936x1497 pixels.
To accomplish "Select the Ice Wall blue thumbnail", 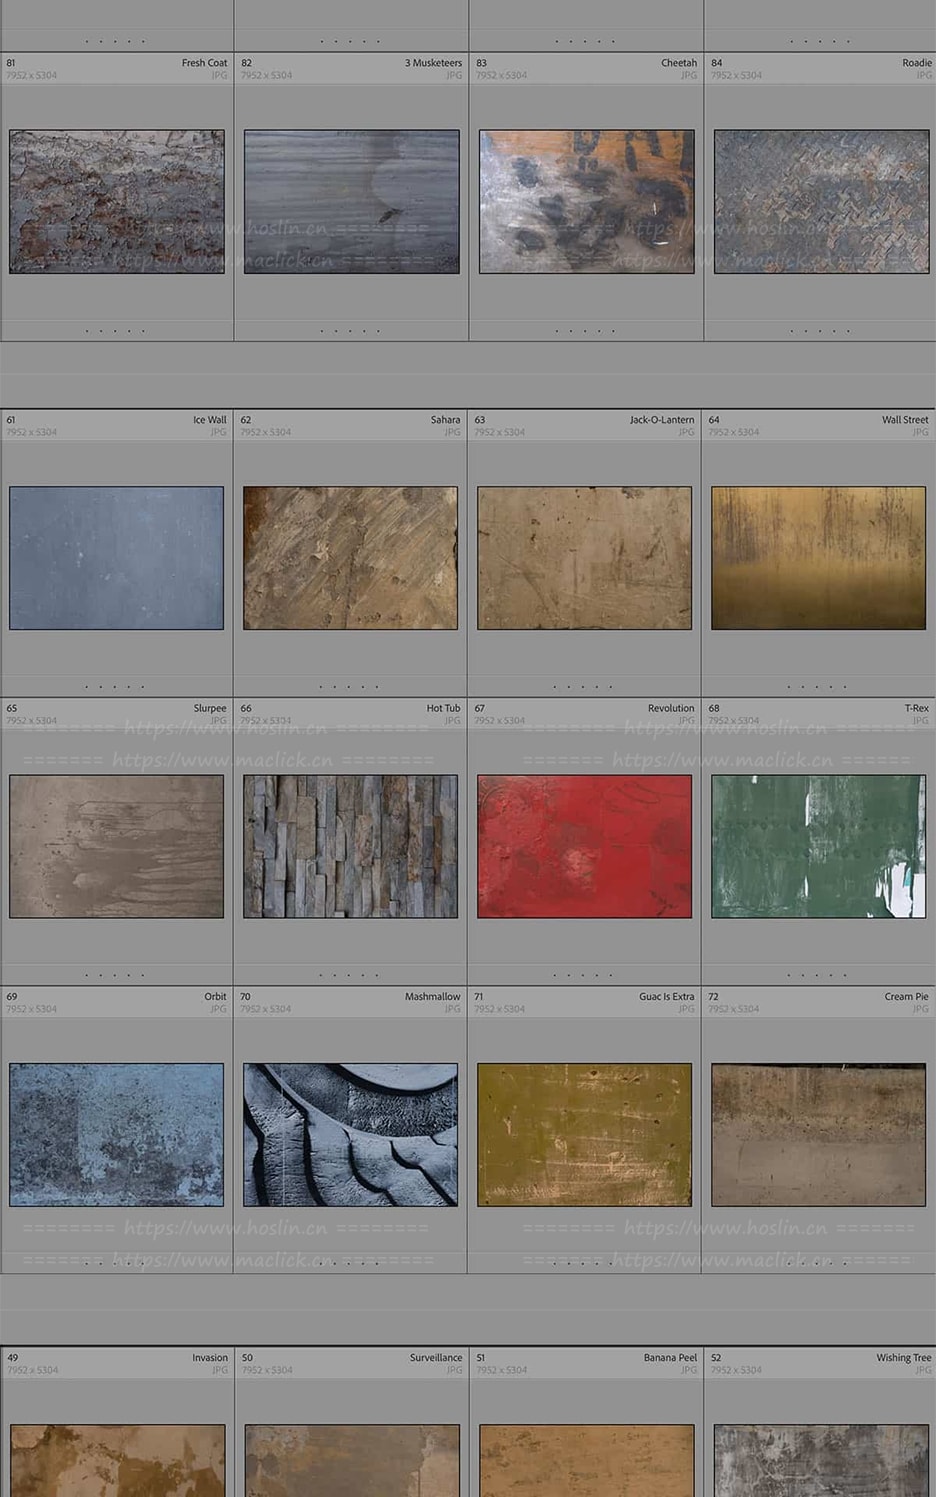I will coord(117,558).
